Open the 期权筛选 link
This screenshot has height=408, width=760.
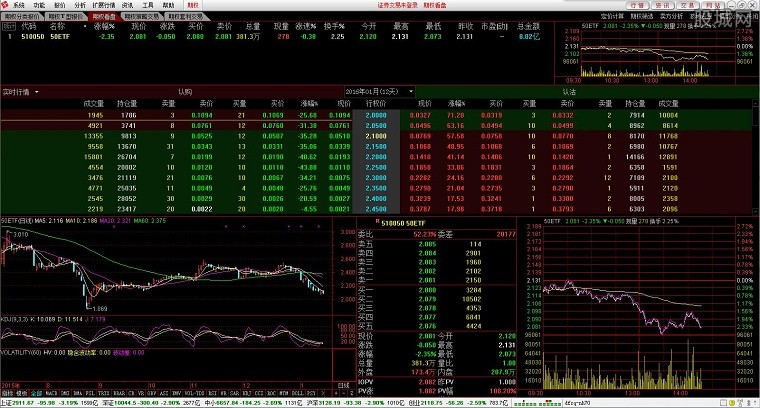click(x=642, y=16)
